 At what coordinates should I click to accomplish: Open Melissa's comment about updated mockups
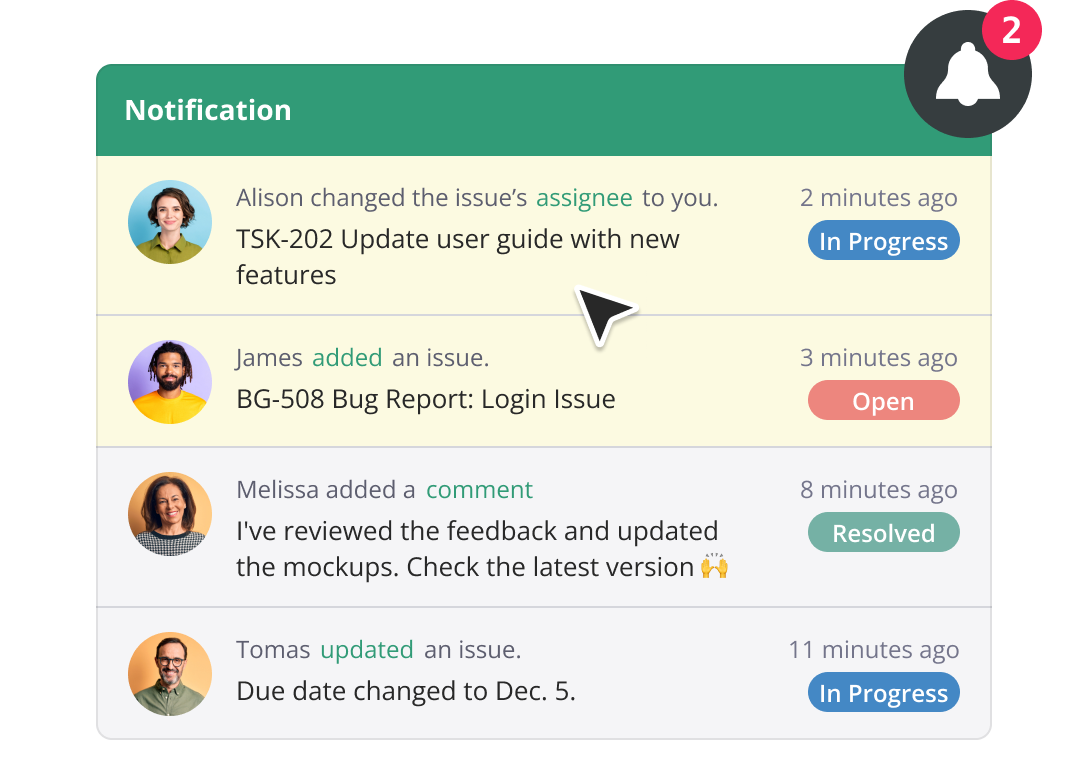click(477, 549)
